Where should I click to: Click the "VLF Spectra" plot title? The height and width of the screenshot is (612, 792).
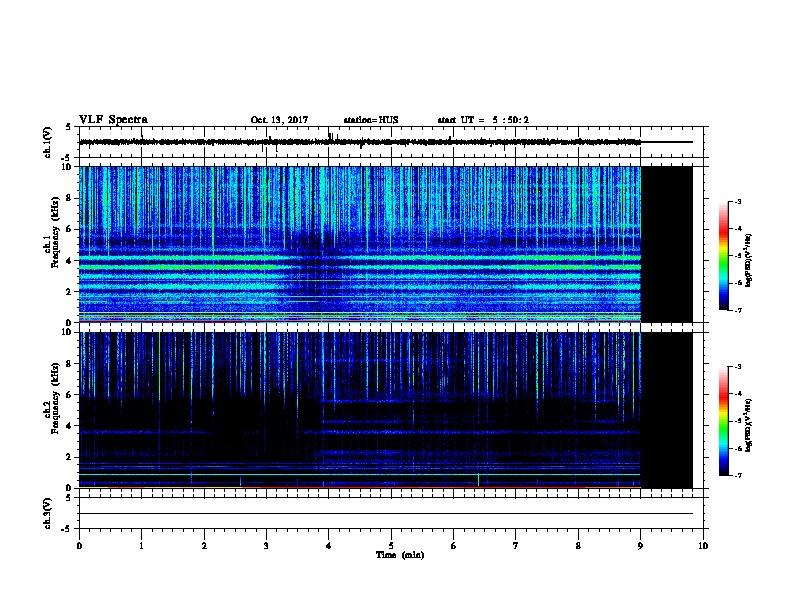114,120
